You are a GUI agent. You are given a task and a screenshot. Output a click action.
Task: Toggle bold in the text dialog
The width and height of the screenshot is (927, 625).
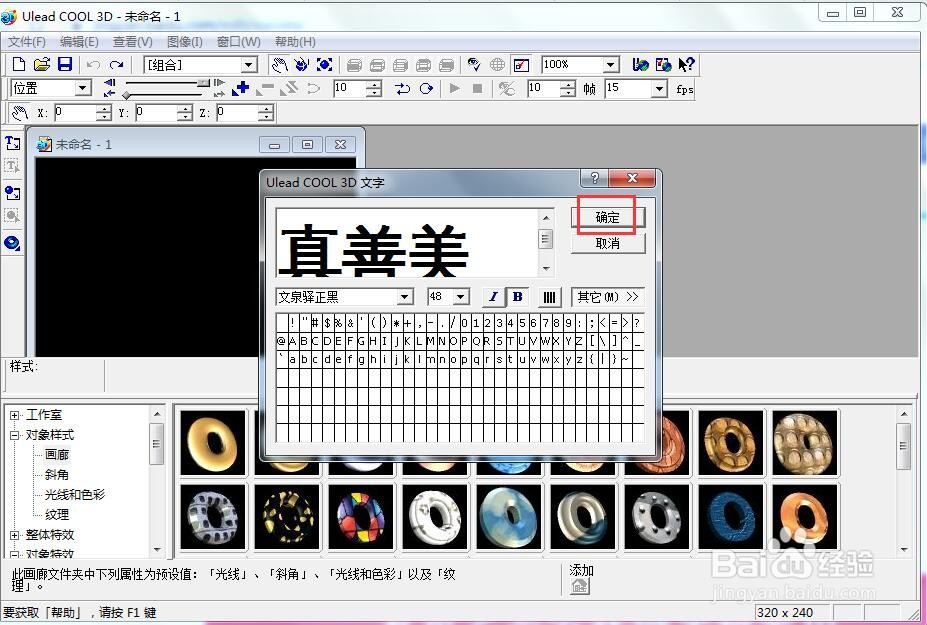pos(517,297)
